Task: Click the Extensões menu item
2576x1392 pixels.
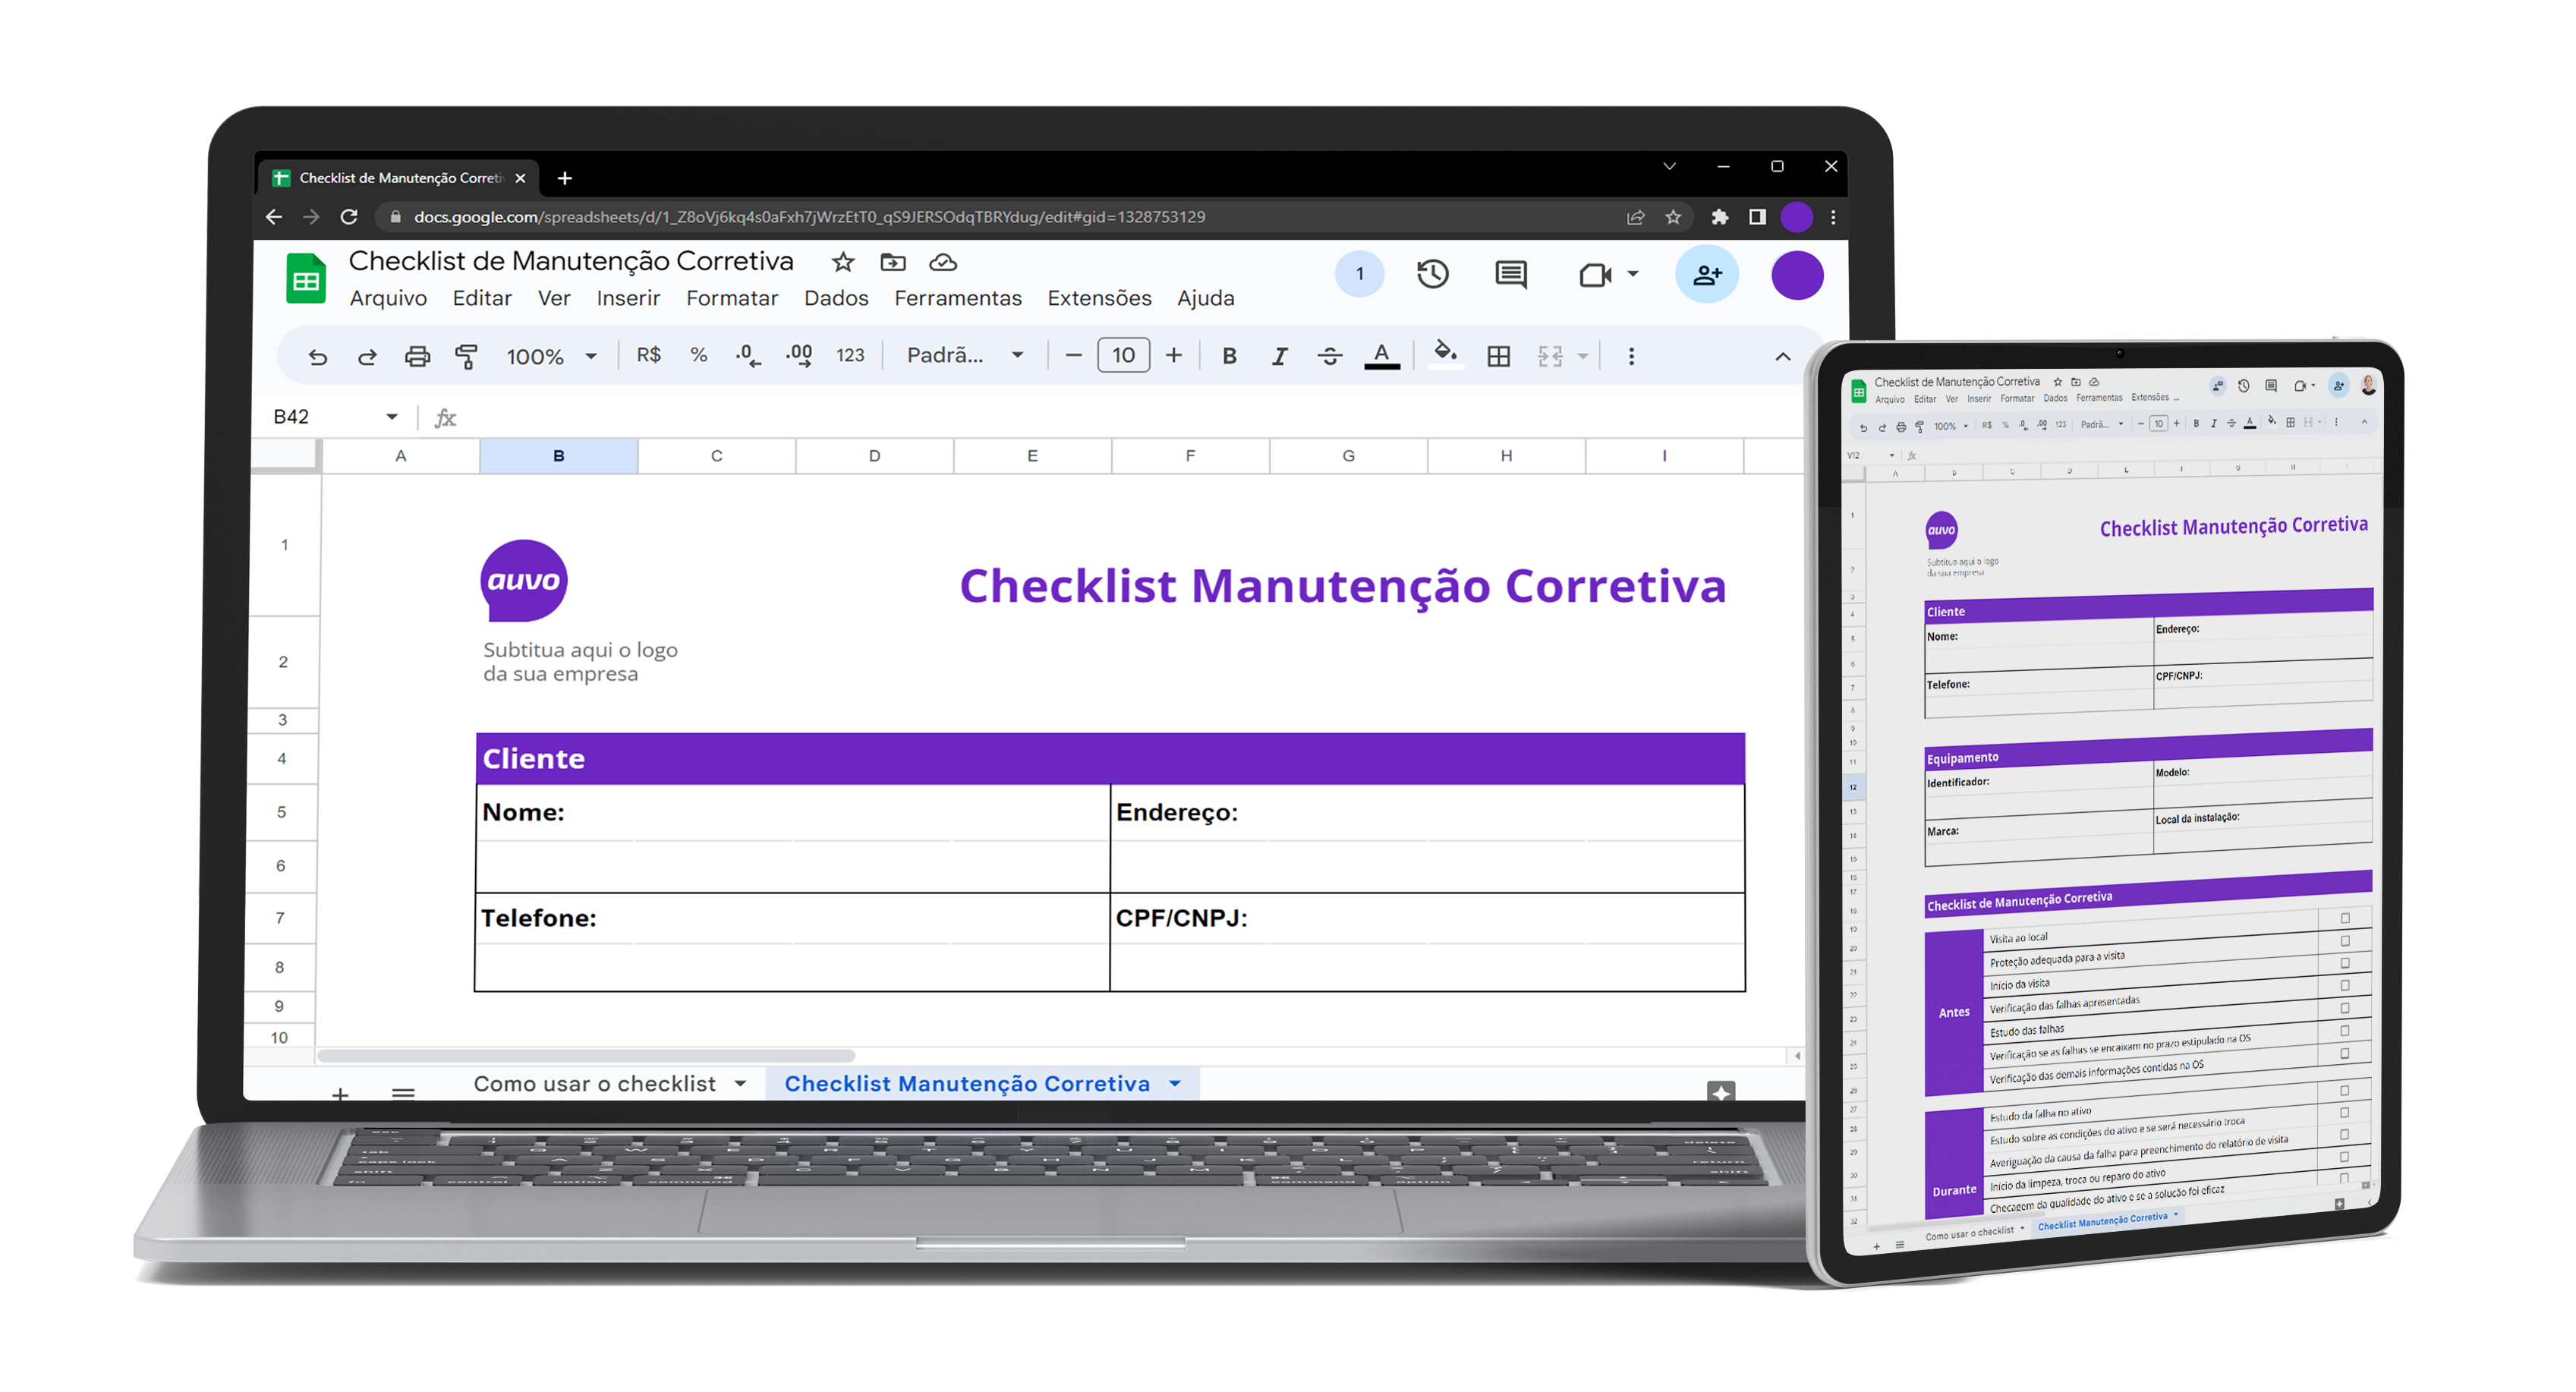Action: pos(1098,298)
